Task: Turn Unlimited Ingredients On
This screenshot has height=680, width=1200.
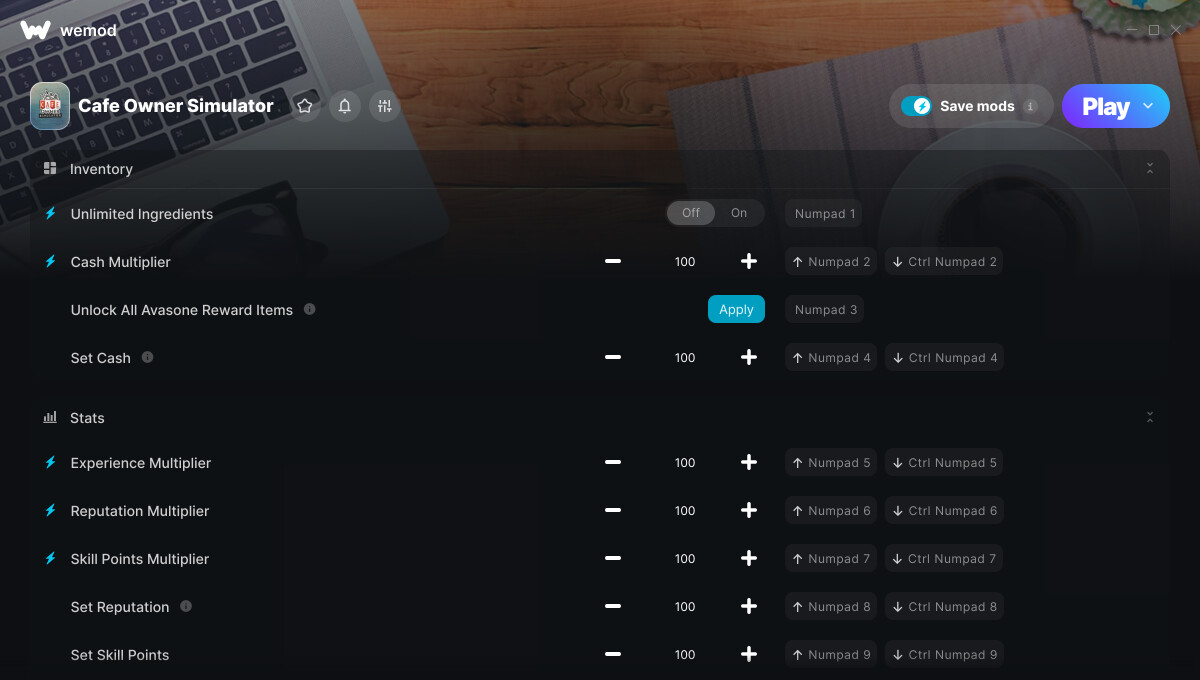Action: (x=739, y=213)
